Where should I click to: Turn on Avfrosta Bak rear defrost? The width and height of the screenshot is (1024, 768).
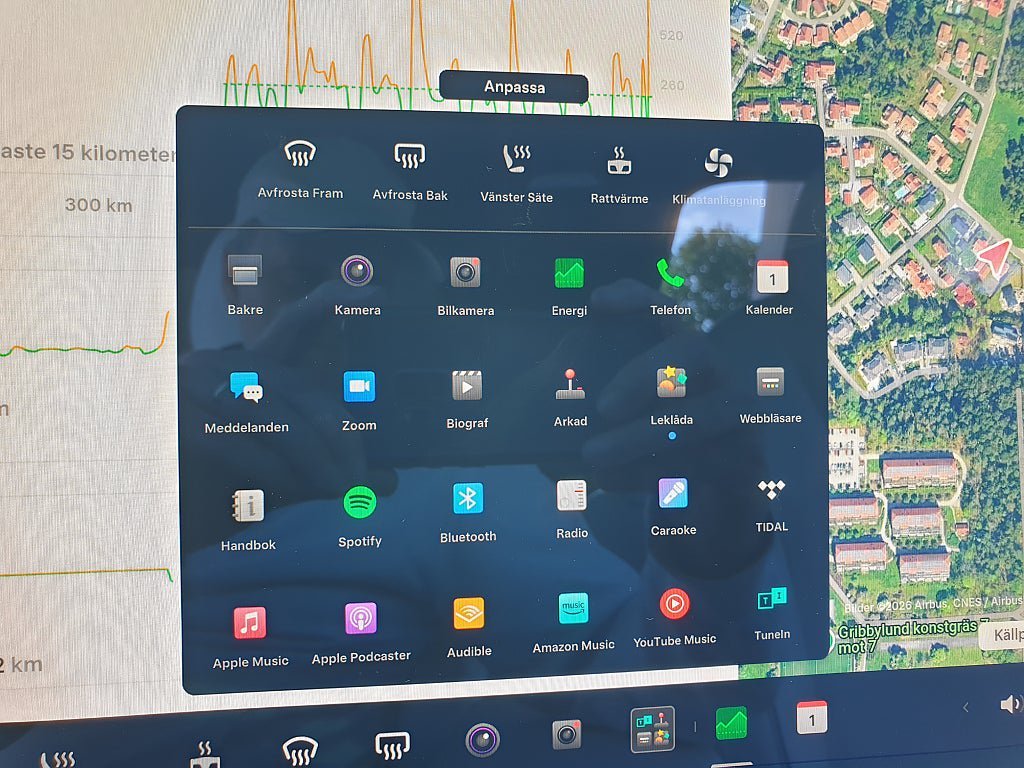point(409,156)
